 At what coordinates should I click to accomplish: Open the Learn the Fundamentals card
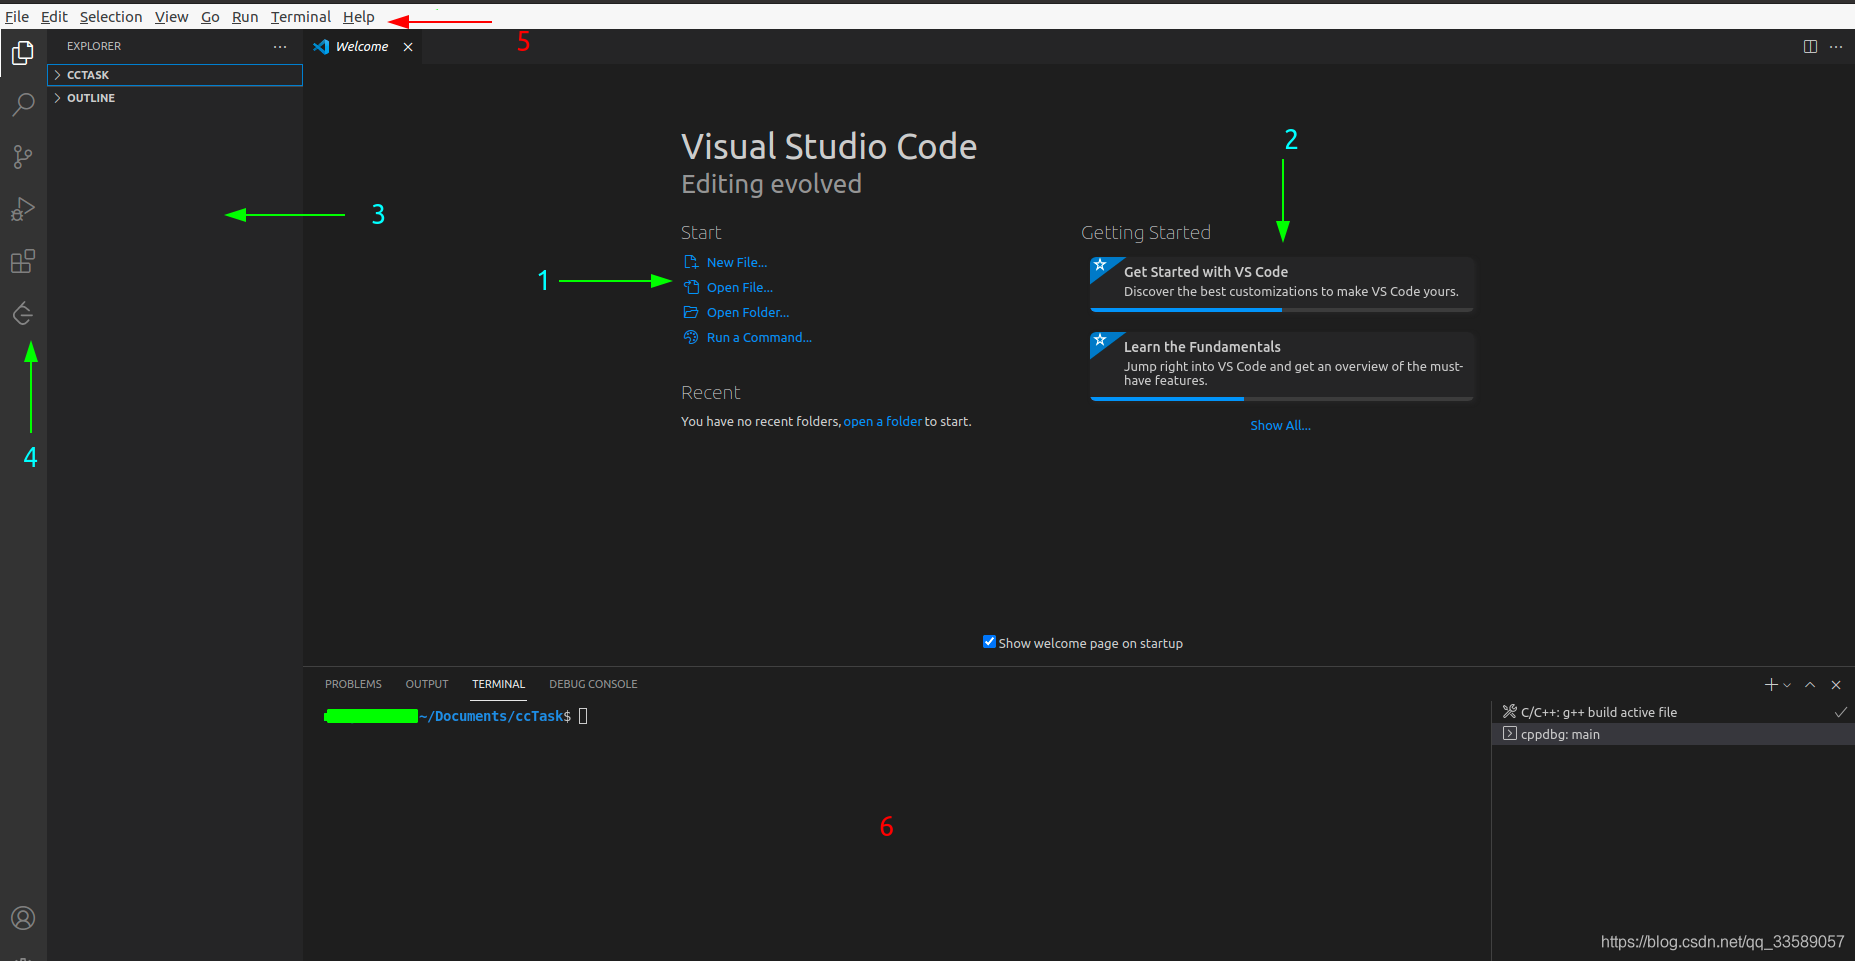click(x=1282, y=365)
